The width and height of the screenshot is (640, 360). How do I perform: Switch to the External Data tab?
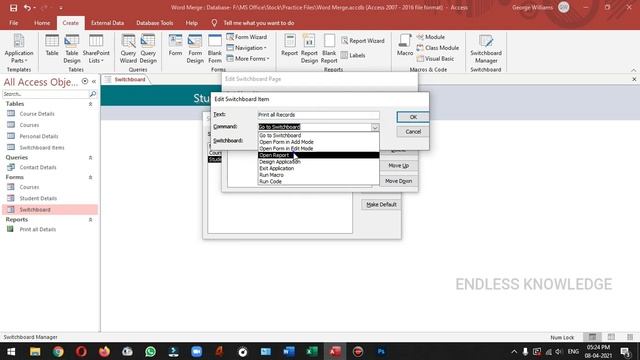pos(107,23)
